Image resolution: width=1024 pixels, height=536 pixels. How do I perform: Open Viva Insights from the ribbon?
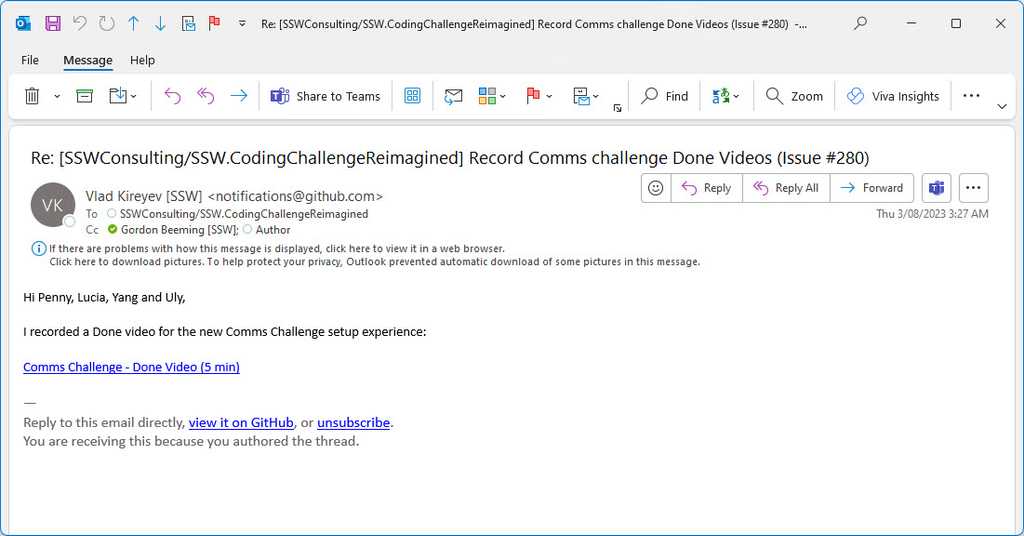coord(893,96)
